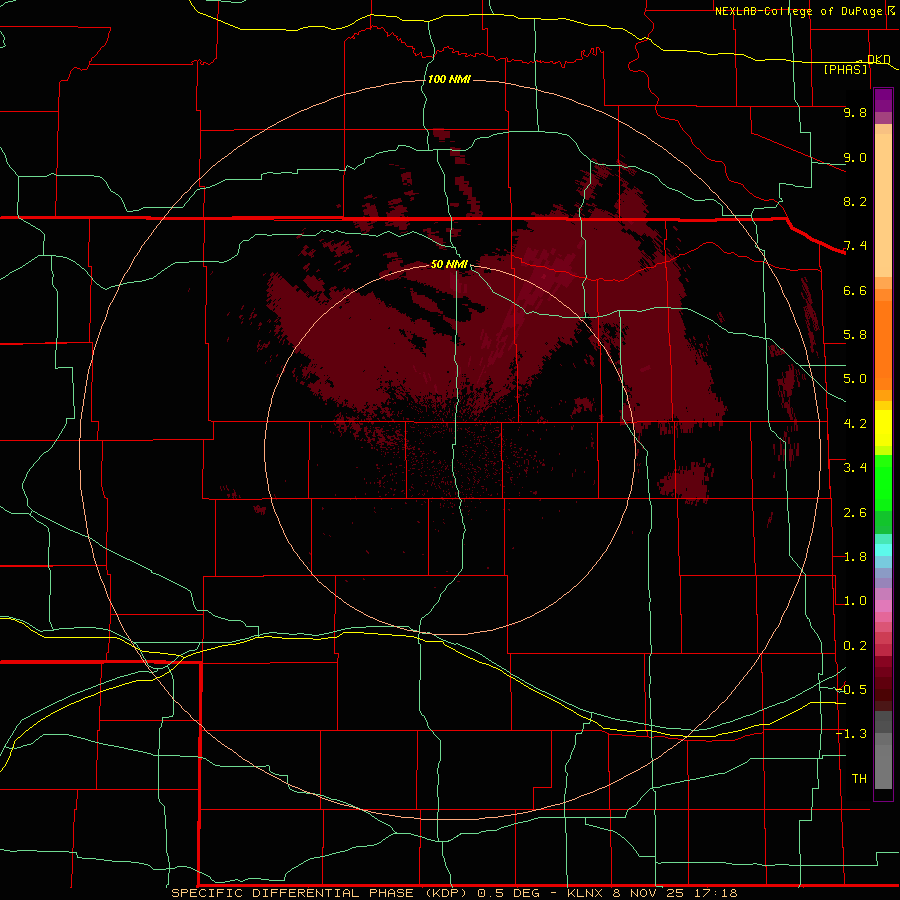Click the "50 NMI" range ring label
The image size is (900, 900).
click(449, 264)
